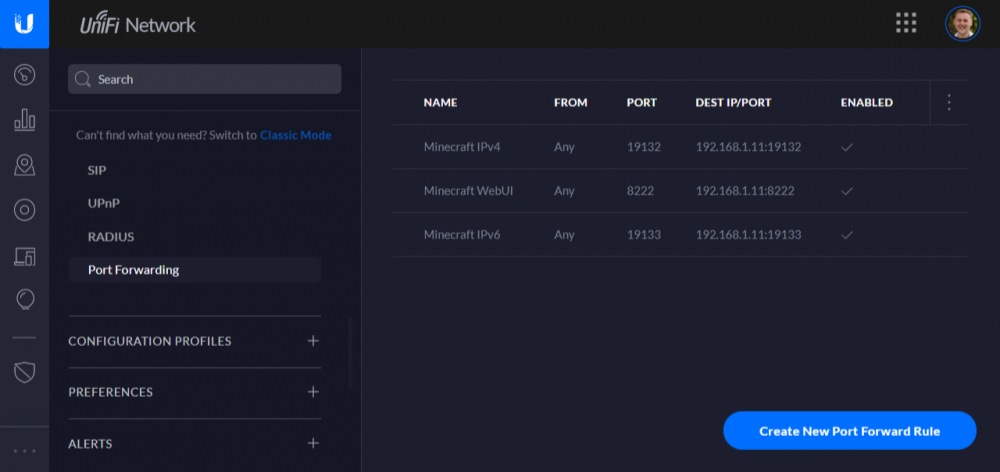Click Any in Minecraft IPv6 row
This screenshot has width=1000, height=472.
tap(564, 235)
